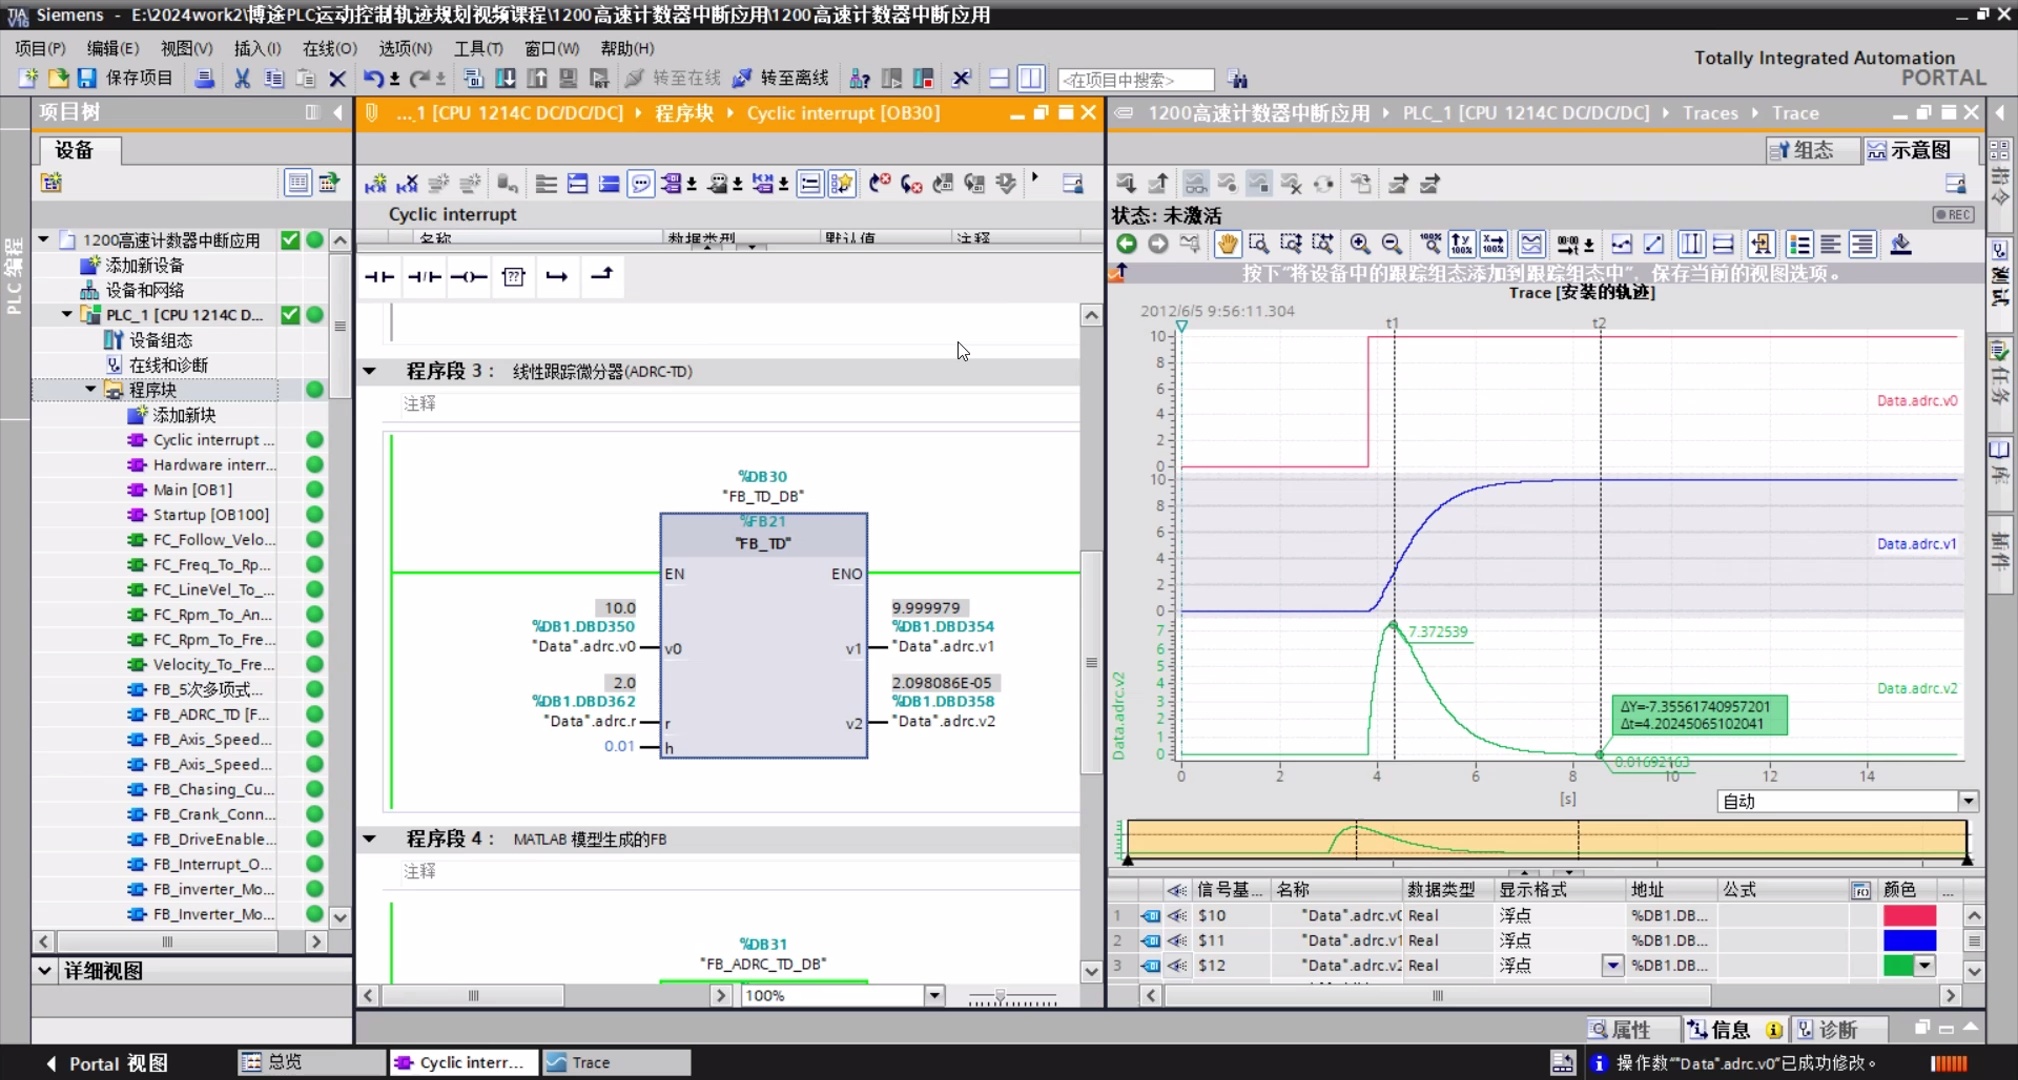Click the insert normally-open contact instruction
This screenshot has width=2018, height=1080.
[379, 277]
